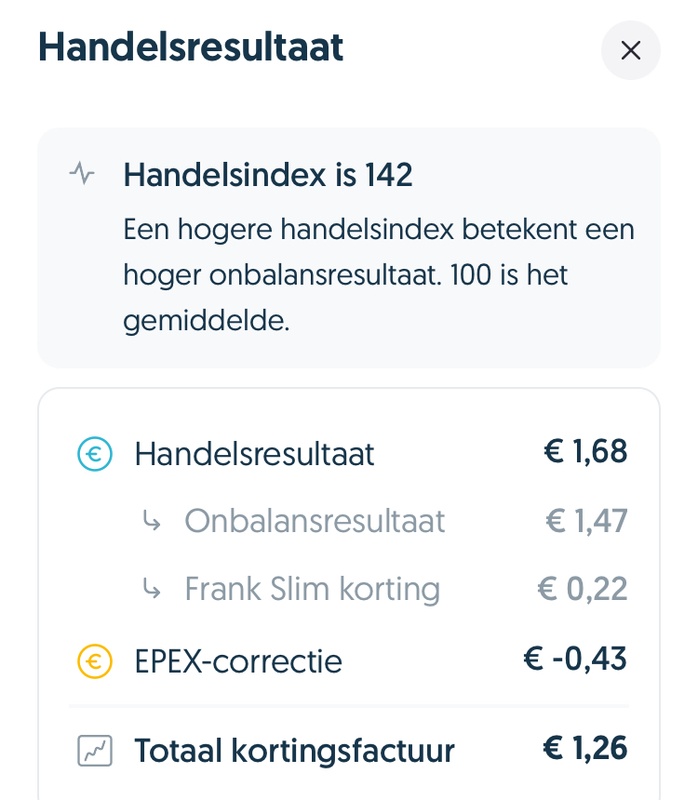Select the Handelsindex is 142 heading

(267, 175)
